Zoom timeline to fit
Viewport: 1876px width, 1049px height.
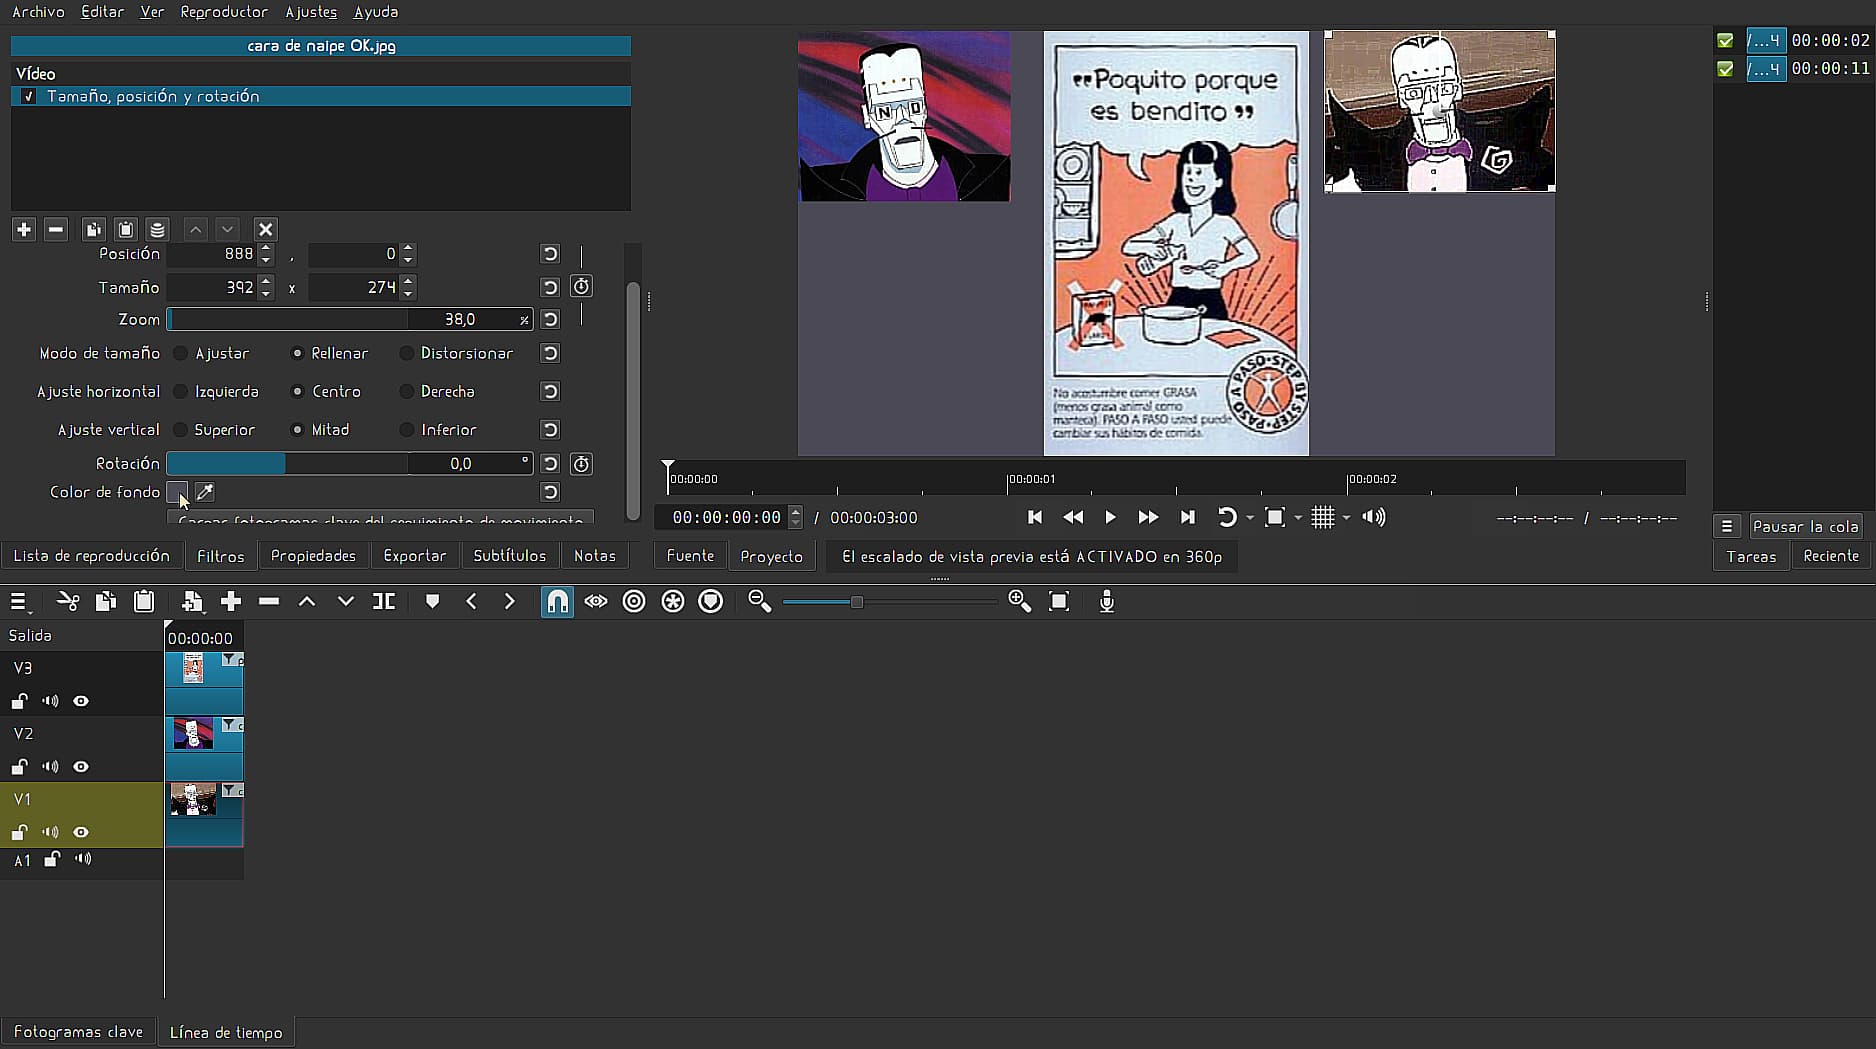(1059, 601)
